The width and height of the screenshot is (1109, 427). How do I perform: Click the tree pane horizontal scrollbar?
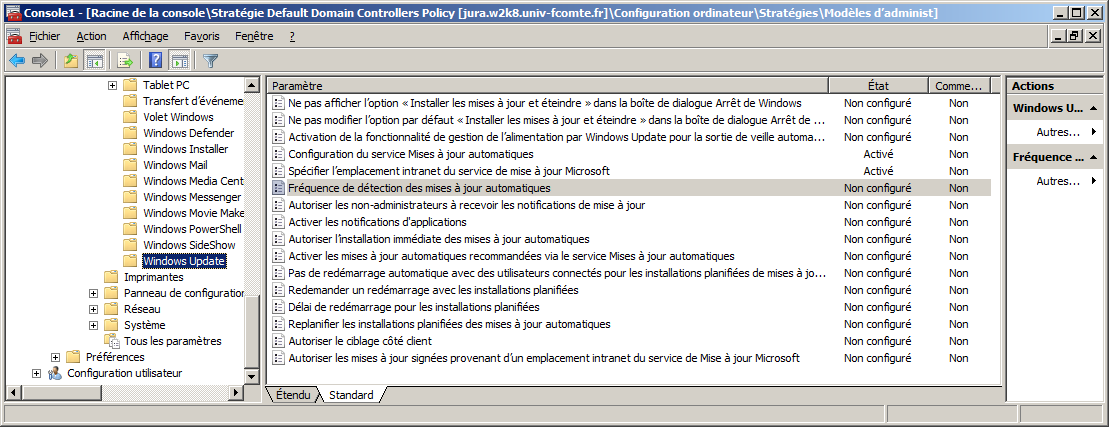click(130, 393)
